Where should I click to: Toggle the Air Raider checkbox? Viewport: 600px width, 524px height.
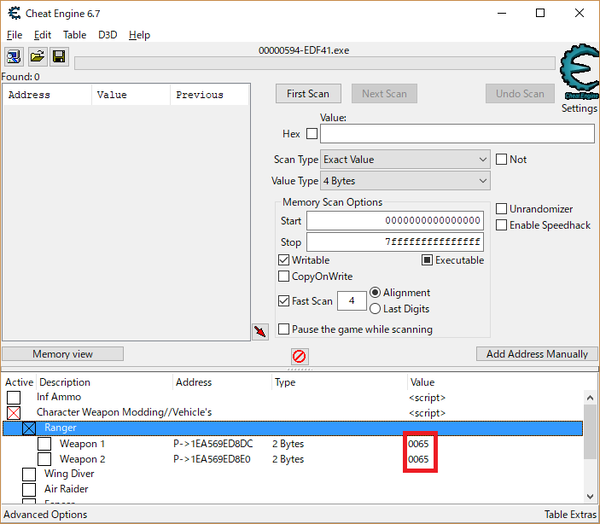coord(29,490)
